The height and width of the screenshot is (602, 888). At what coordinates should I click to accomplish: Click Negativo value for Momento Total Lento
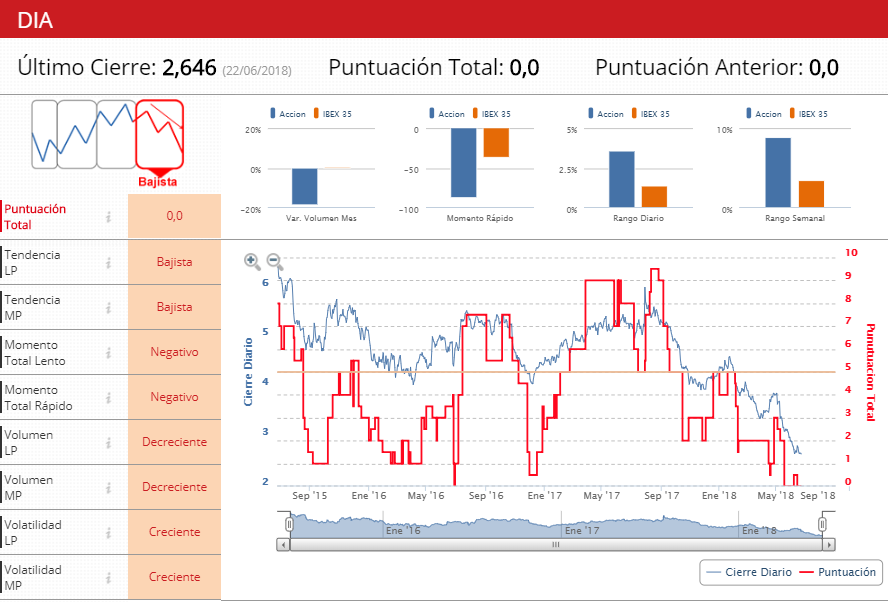(174, 352)
